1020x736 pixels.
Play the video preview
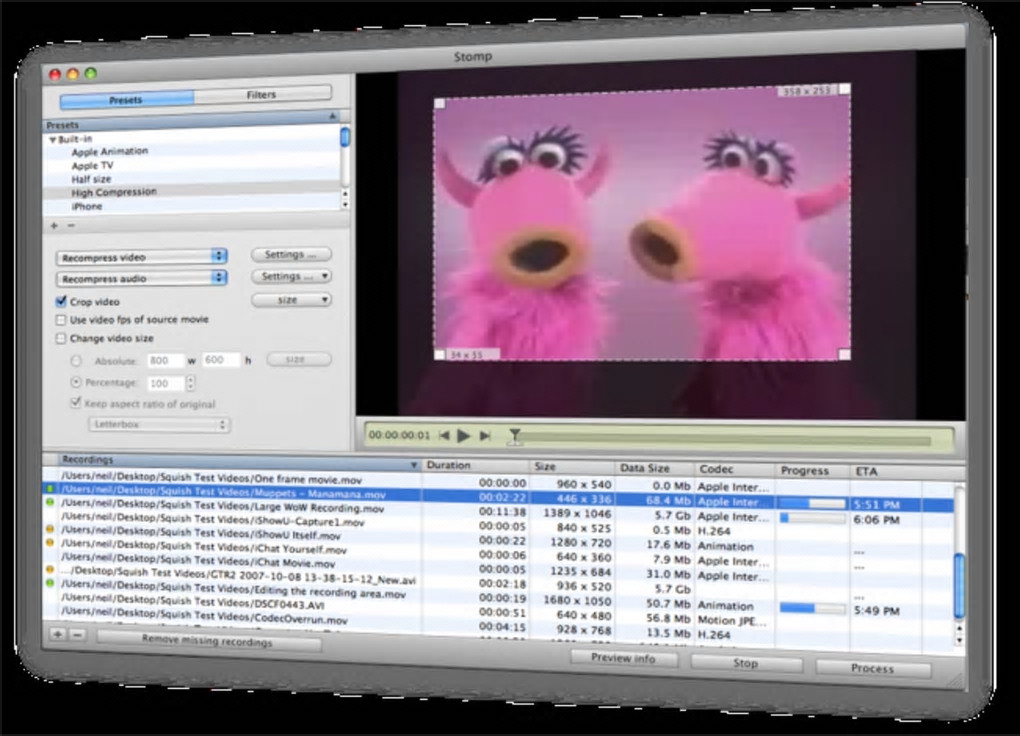pos(463,435)
